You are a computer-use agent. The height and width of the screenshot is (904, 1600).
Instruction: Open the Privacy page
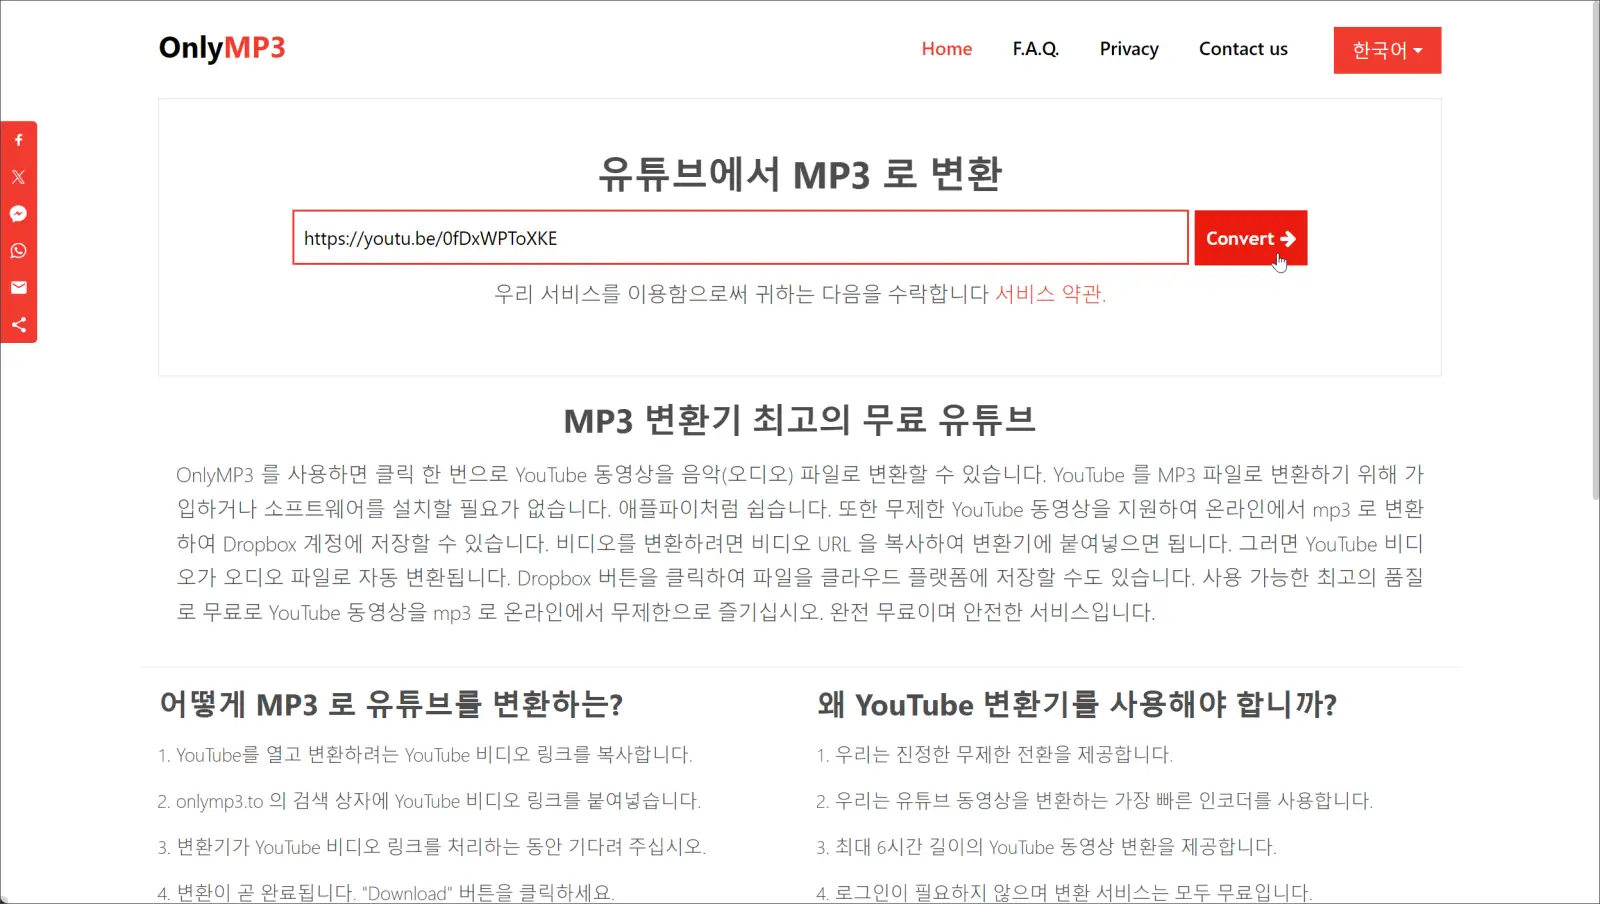pos(1128,48)
